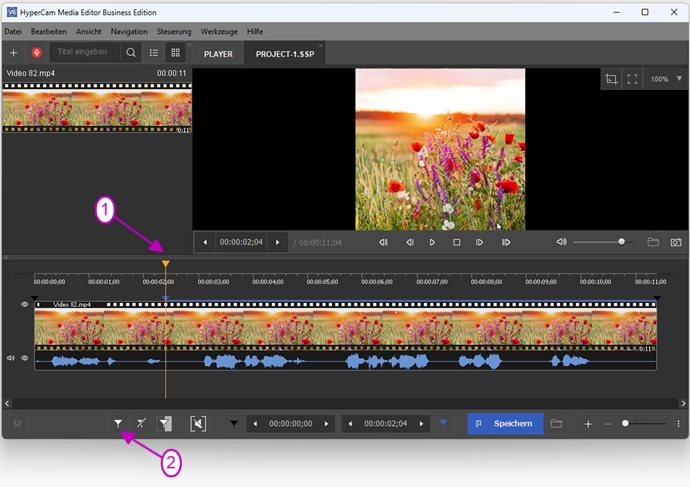Take a snapshot with the camera icon

tap(676, 242)
